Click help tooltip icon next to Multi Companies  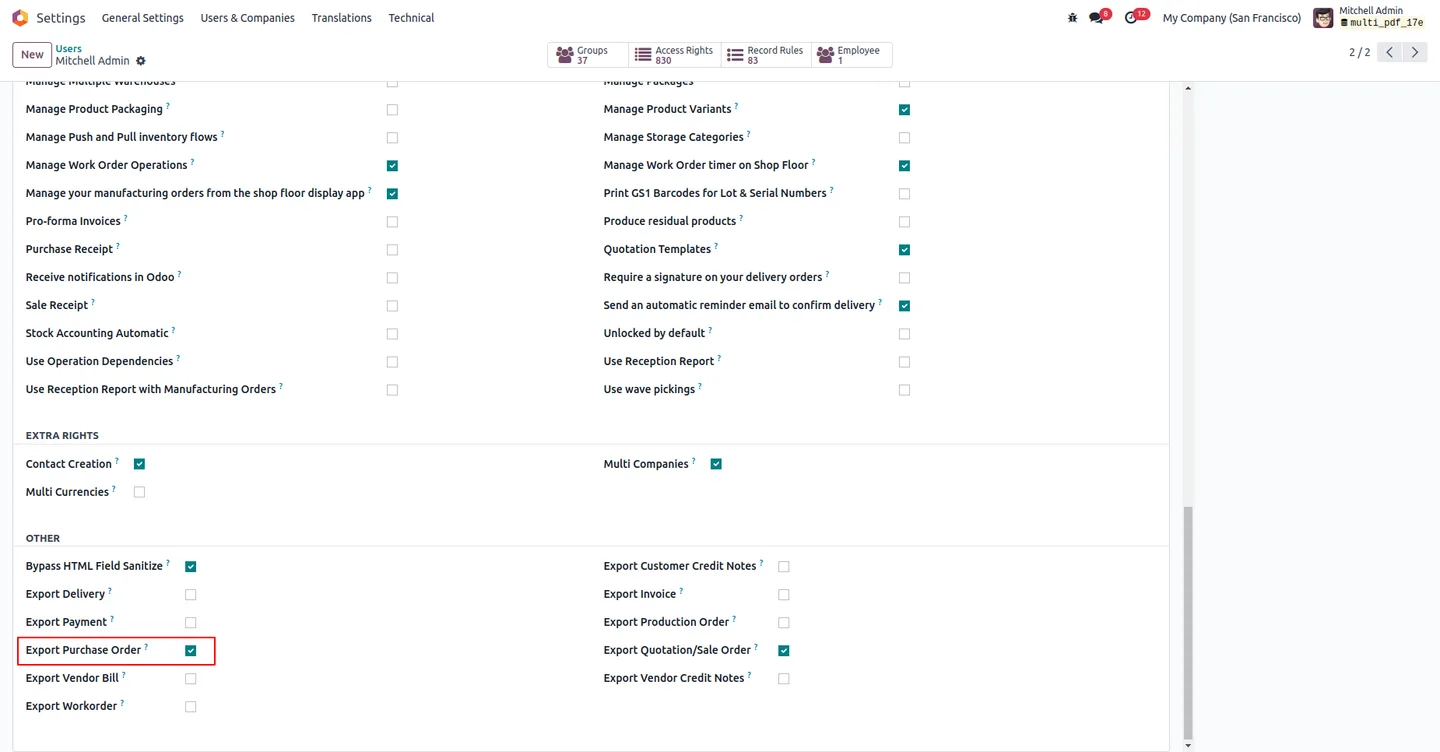(694, 461)
